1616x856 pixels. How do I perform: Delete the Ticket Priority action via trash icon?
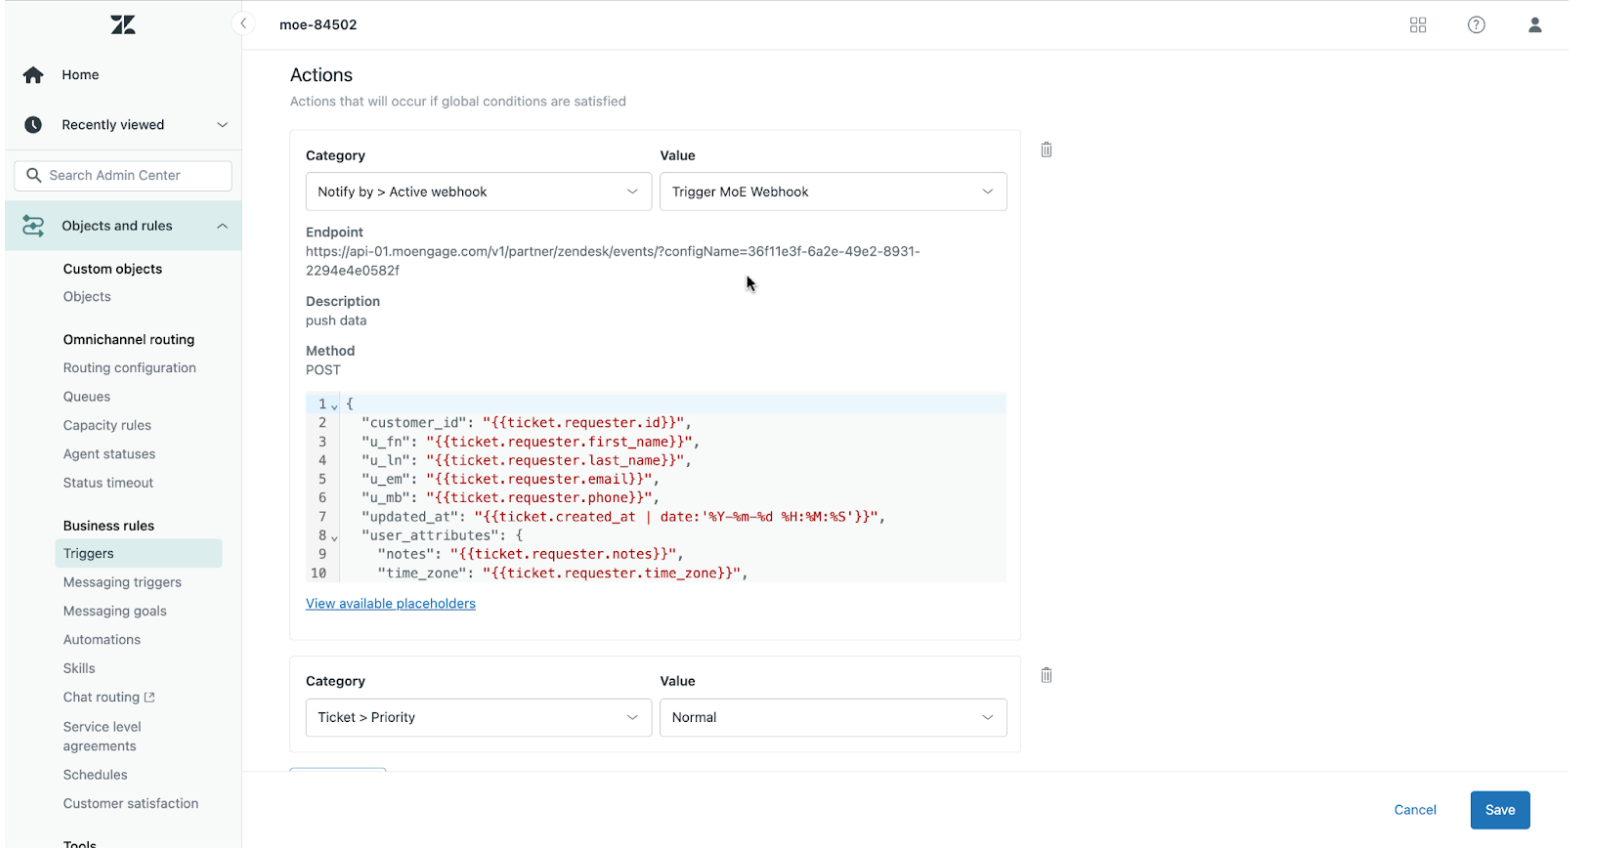(x=1046, y=675)
